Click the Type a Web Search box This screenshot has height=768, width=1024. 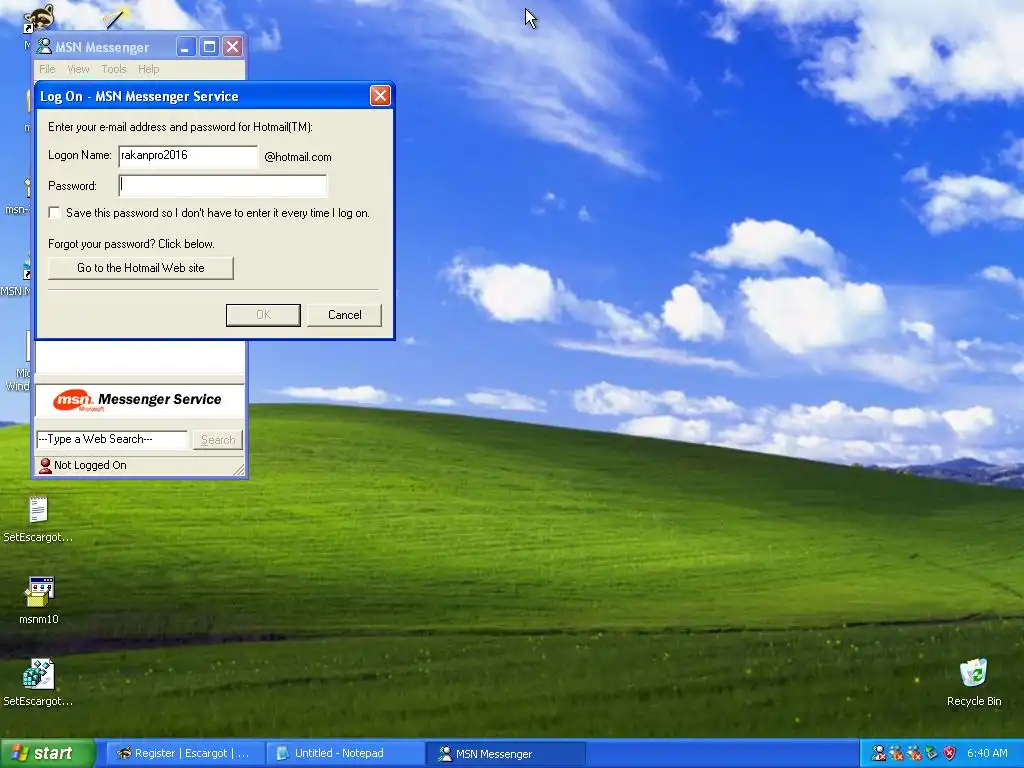pyautogui.click(x=112, y=440)
